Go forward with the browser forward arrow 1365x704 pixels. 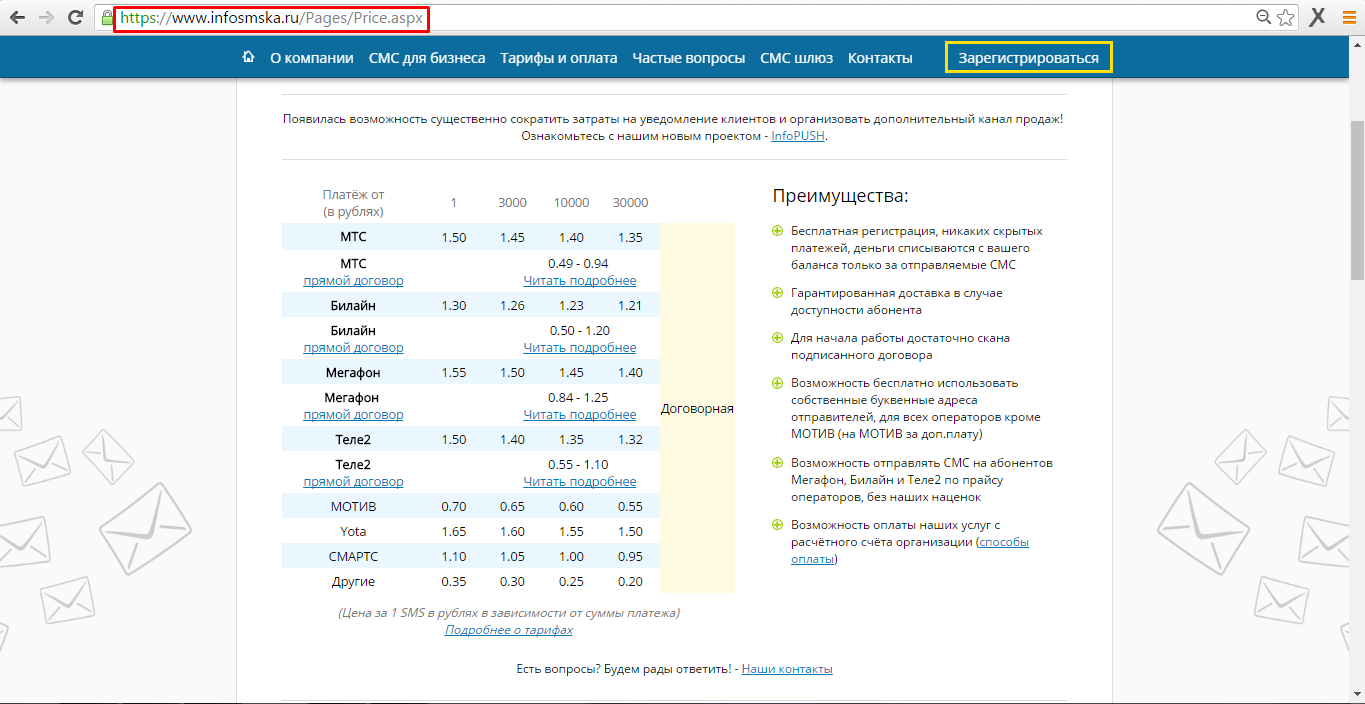[46, 17]
